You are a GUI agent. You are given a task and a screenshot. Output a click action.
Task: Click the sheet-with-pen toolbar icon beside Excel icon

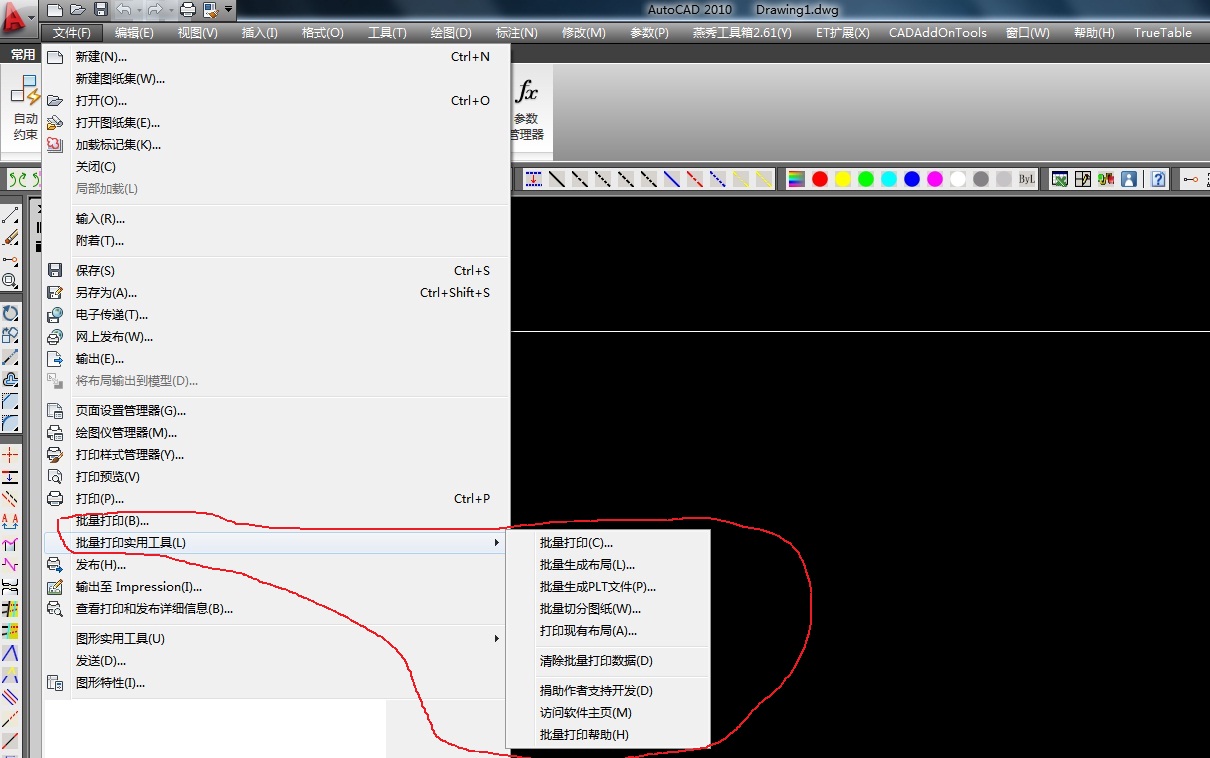[x=1082, y=179]
